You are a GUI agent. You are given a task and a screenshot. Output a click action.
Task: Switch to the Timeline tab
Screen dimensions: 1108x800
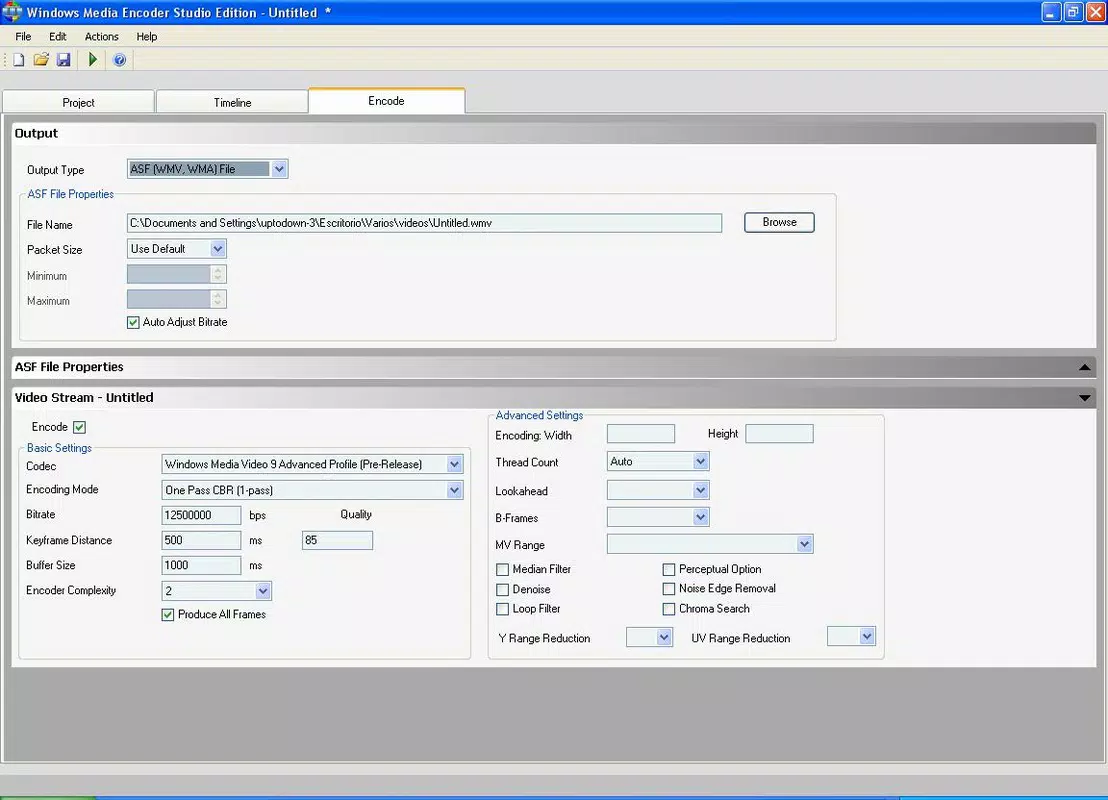232,102
